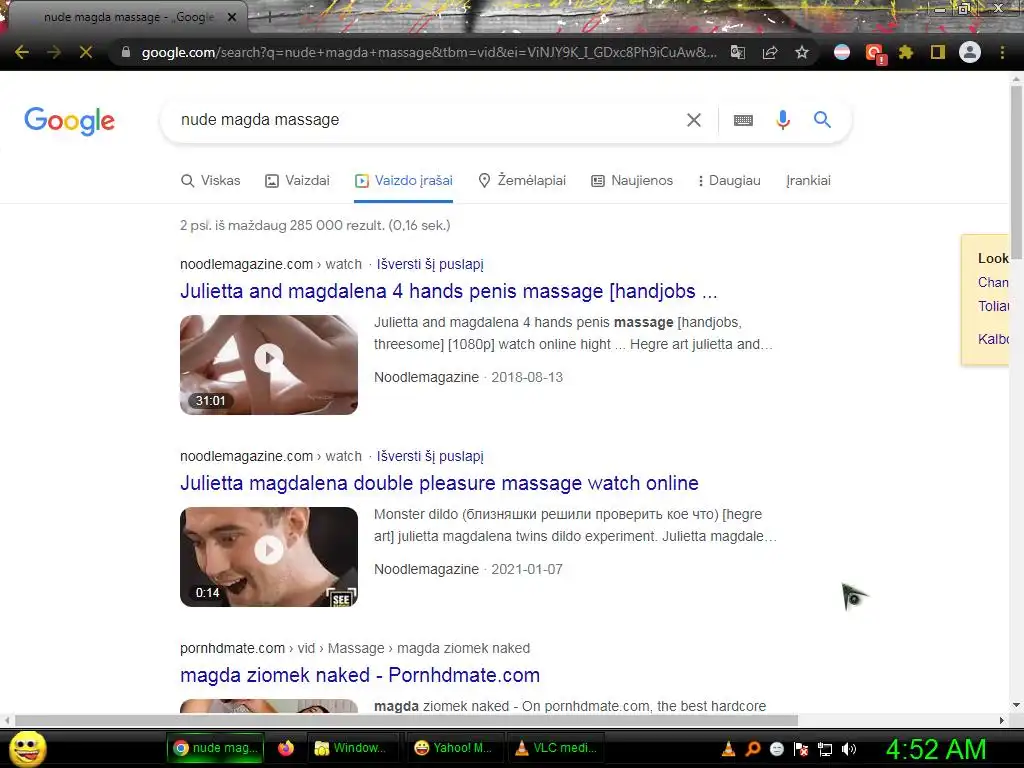The height and width of the screenshot is (768, 1024).
Task: Open the VLC cone tray icon
Action: click(x=728, y=749)
